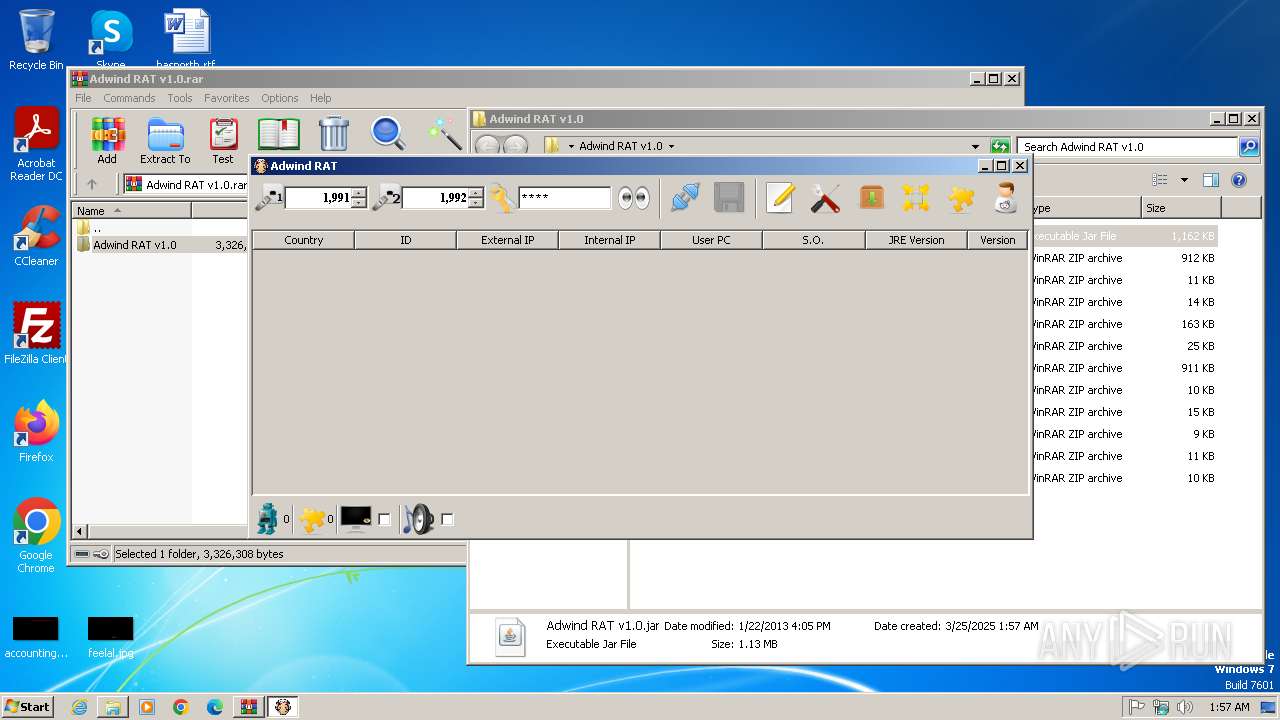This screenshot has width=1280, height=720.
Task: Select Adwind RAT v1.0 folder in WinRAR
Action: pos(134,245)
